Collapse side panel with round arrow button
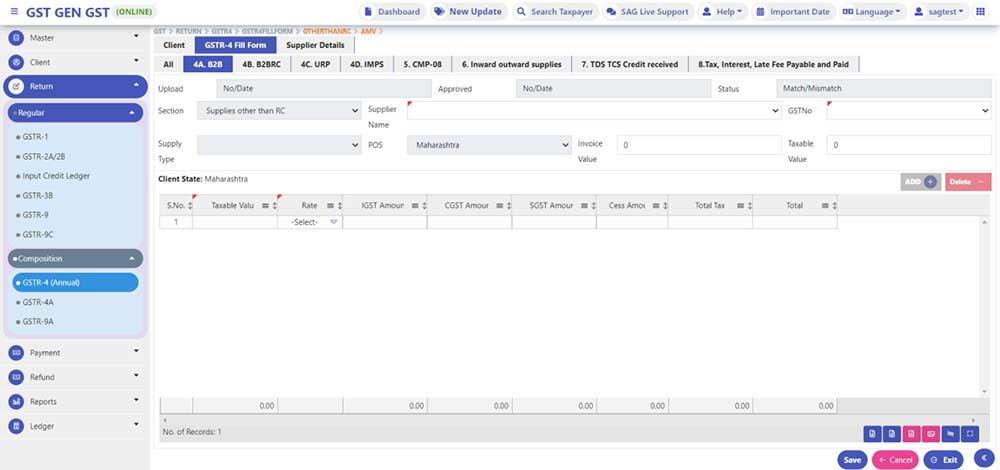The height and width of the screenshot is (470, 1000). (x=981, y=457)
